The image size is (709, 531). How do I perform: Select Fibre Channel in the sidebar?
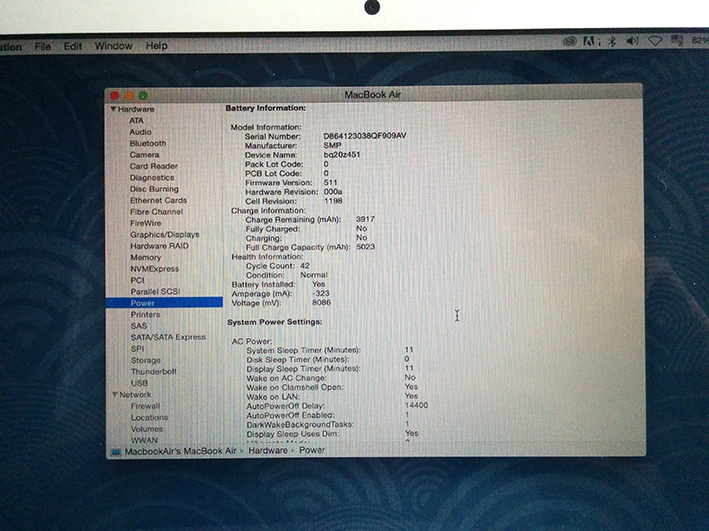(156, 212)
